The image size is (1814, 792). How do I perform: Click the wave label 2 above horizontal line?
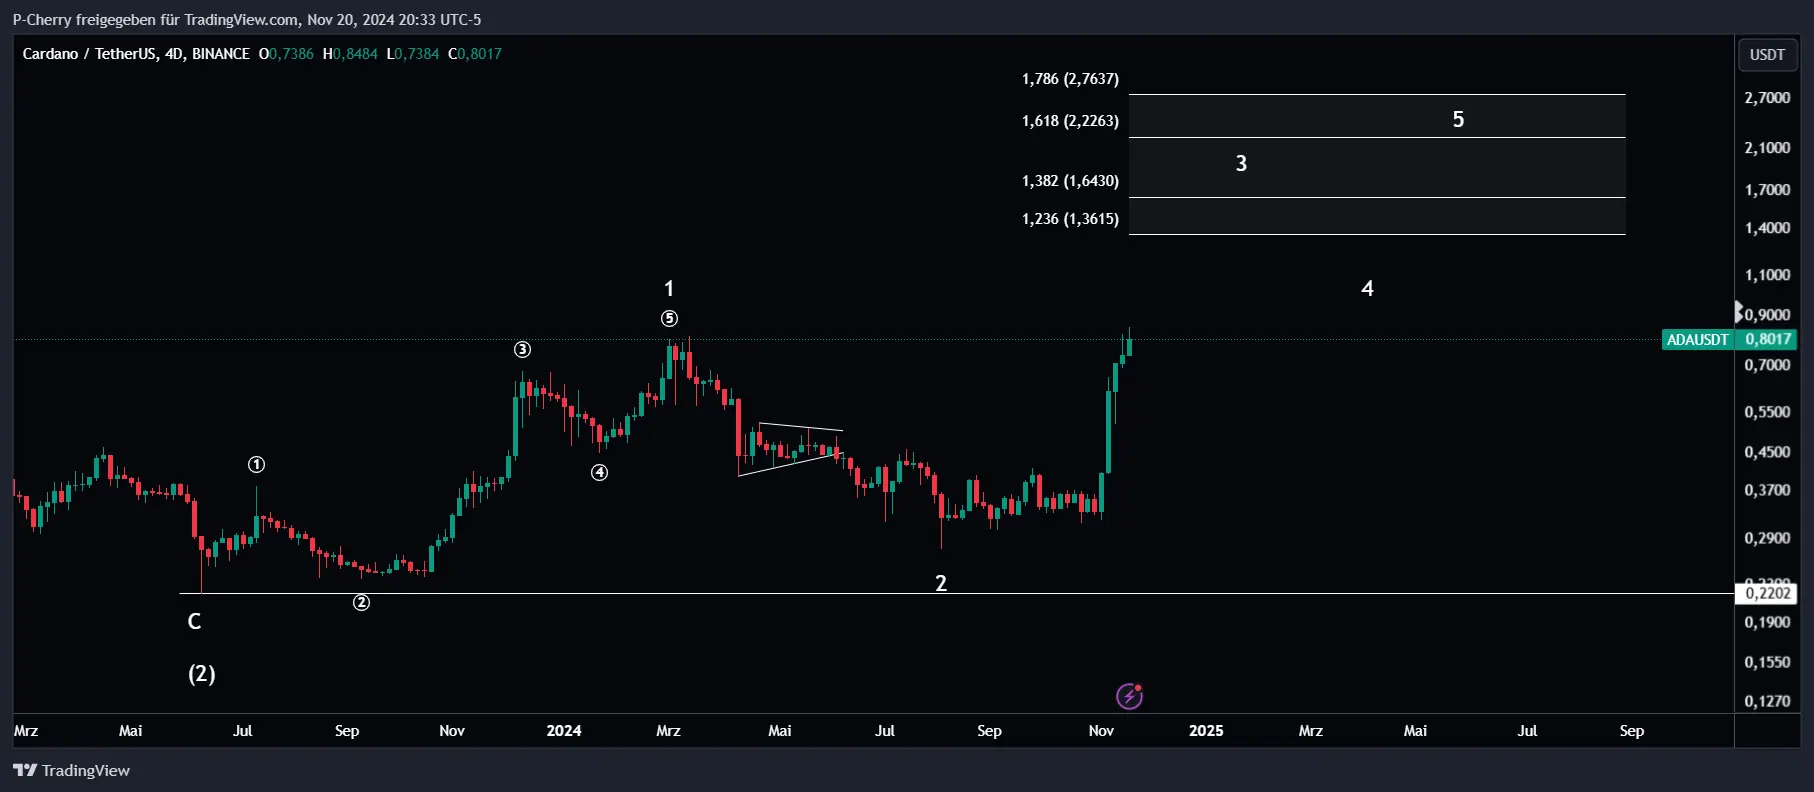click(941, 584)
